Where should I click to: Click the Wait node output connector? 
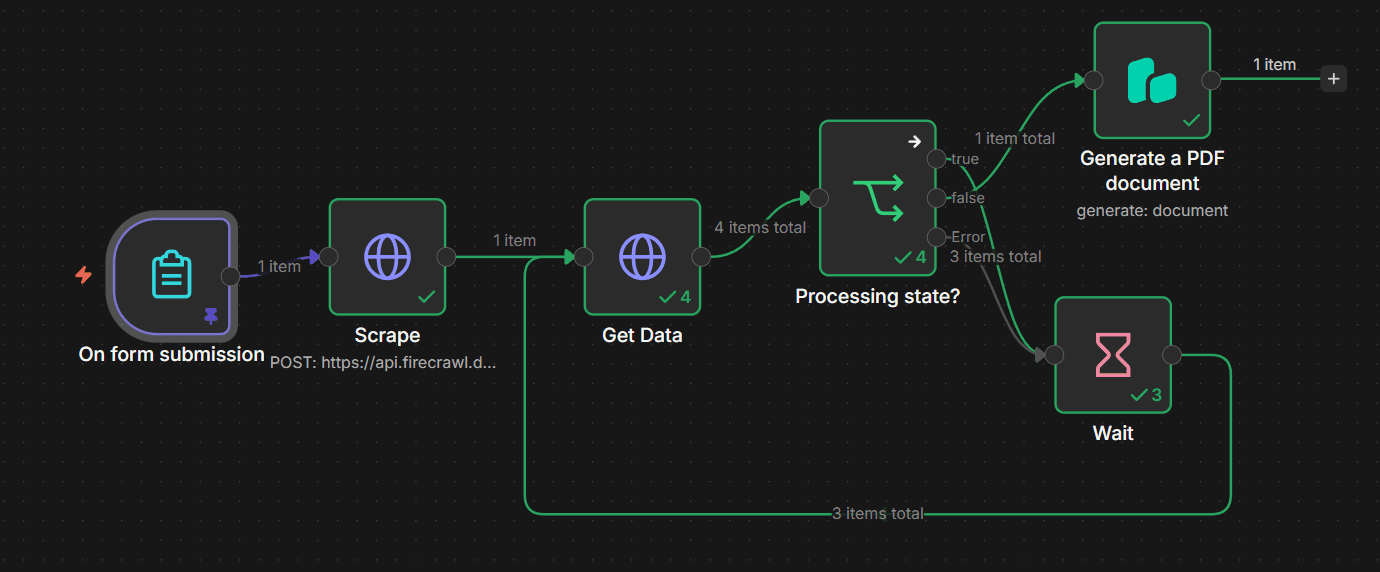click(1172, 355)
